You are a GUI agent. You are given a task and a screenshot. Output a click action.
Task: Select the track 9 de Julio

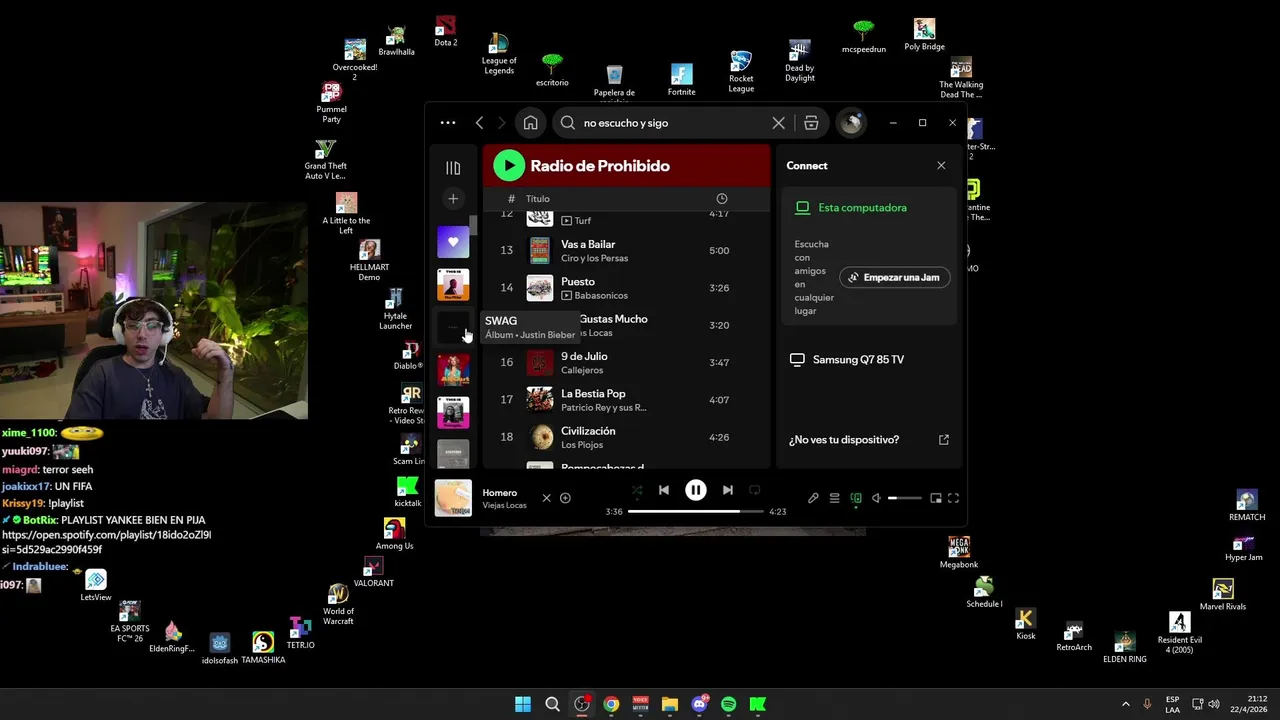(x=584, y=356)
